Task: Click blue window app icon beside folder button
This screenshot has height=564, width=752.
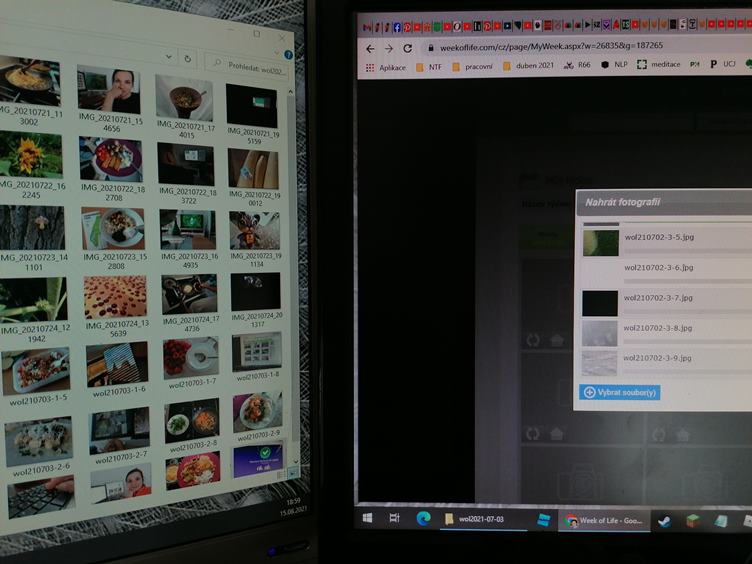Action: (543, 520)
